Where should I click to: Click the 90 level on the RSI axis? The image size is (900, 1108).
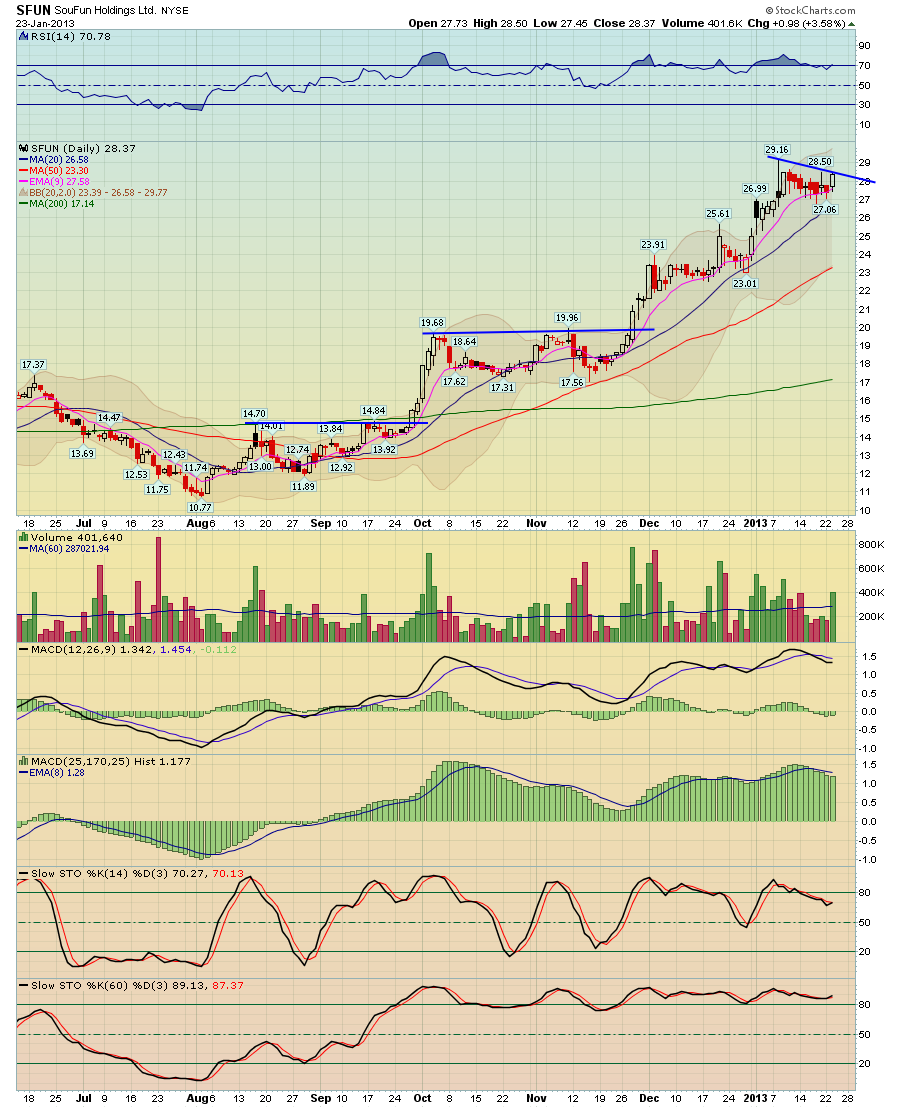(864, 45)
